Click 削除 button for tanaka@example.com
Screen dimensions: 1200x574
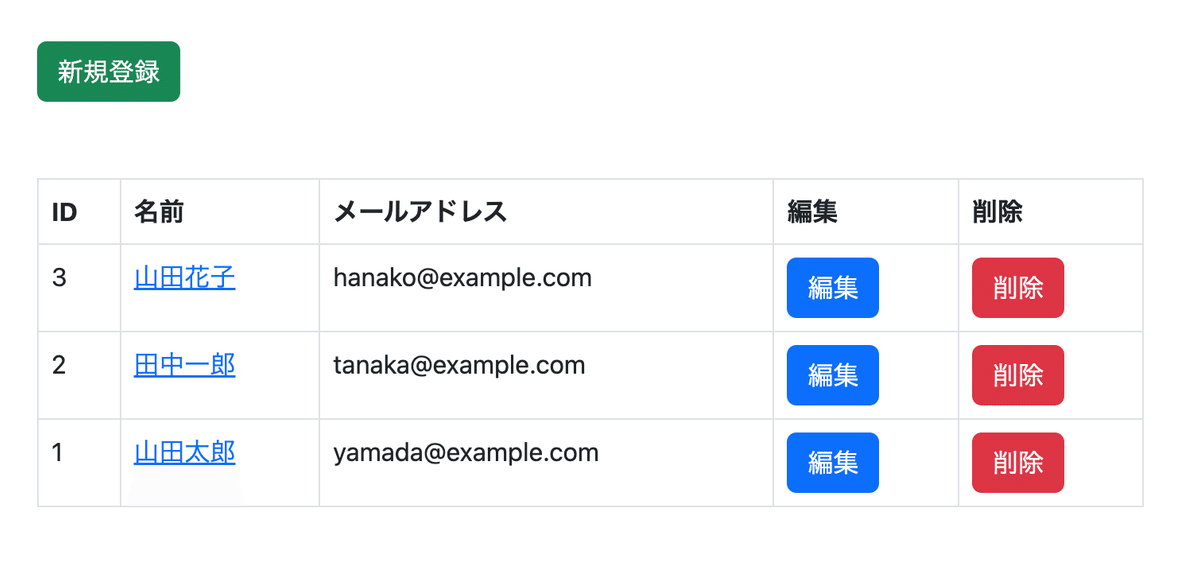coord(1018,375)
